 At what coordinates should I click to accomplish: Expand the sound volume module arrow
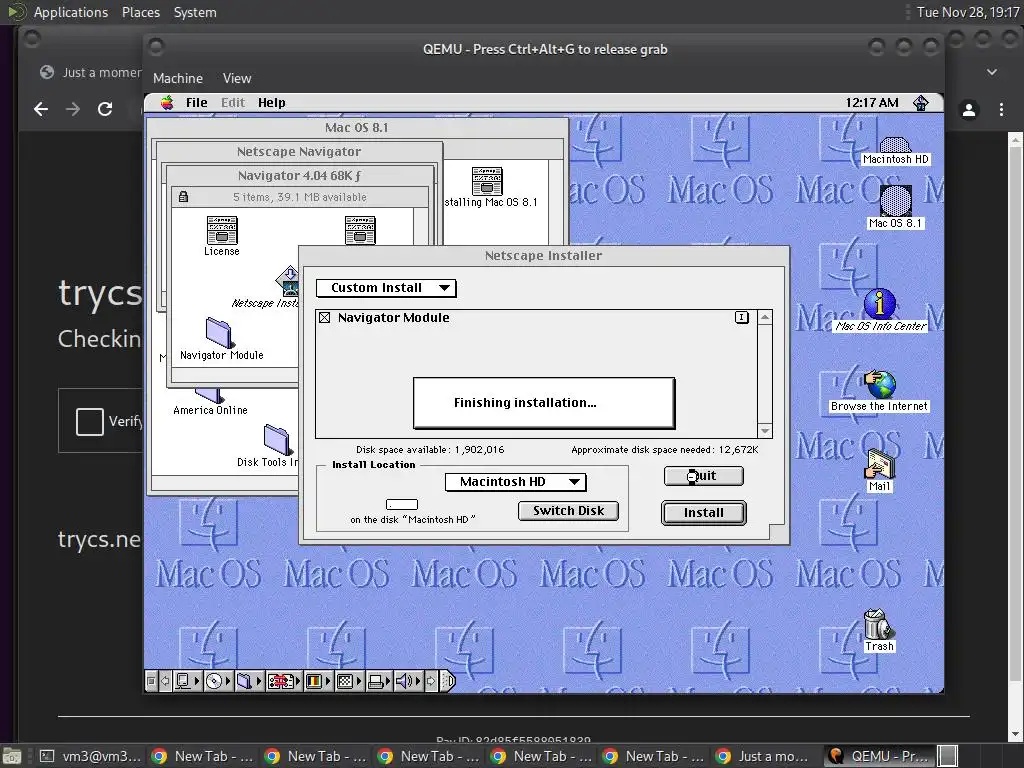419,681
